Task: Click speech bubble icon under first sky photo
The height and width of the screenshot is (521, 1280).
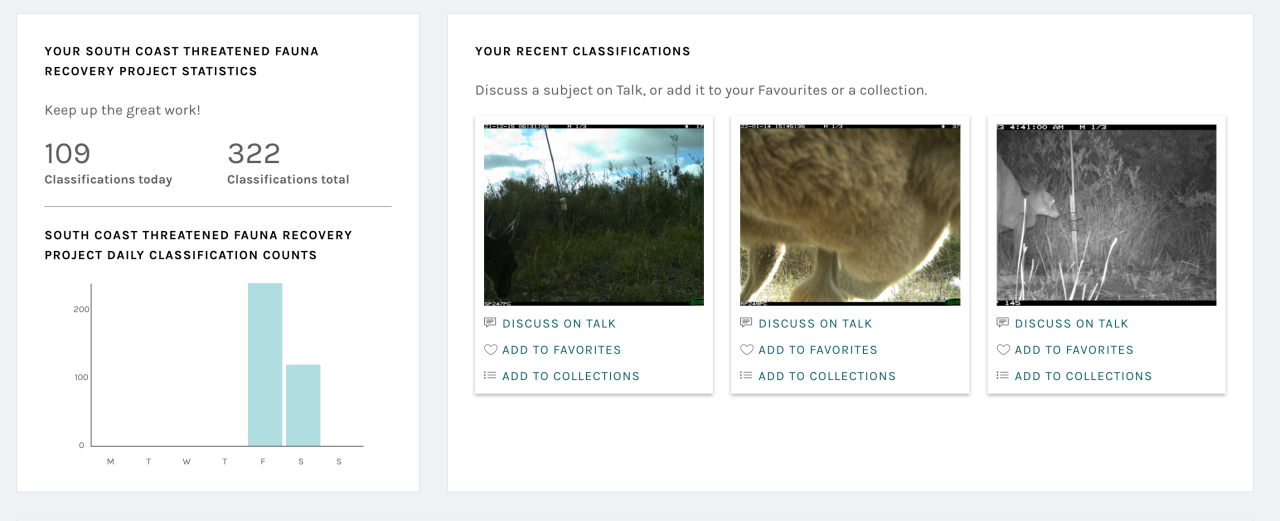Action: (490, 323)
